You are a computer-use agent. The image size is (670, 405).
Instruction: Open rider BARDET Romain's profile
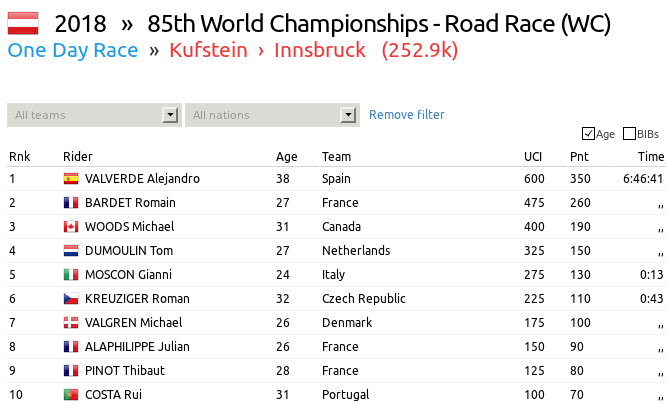(130, 203)
